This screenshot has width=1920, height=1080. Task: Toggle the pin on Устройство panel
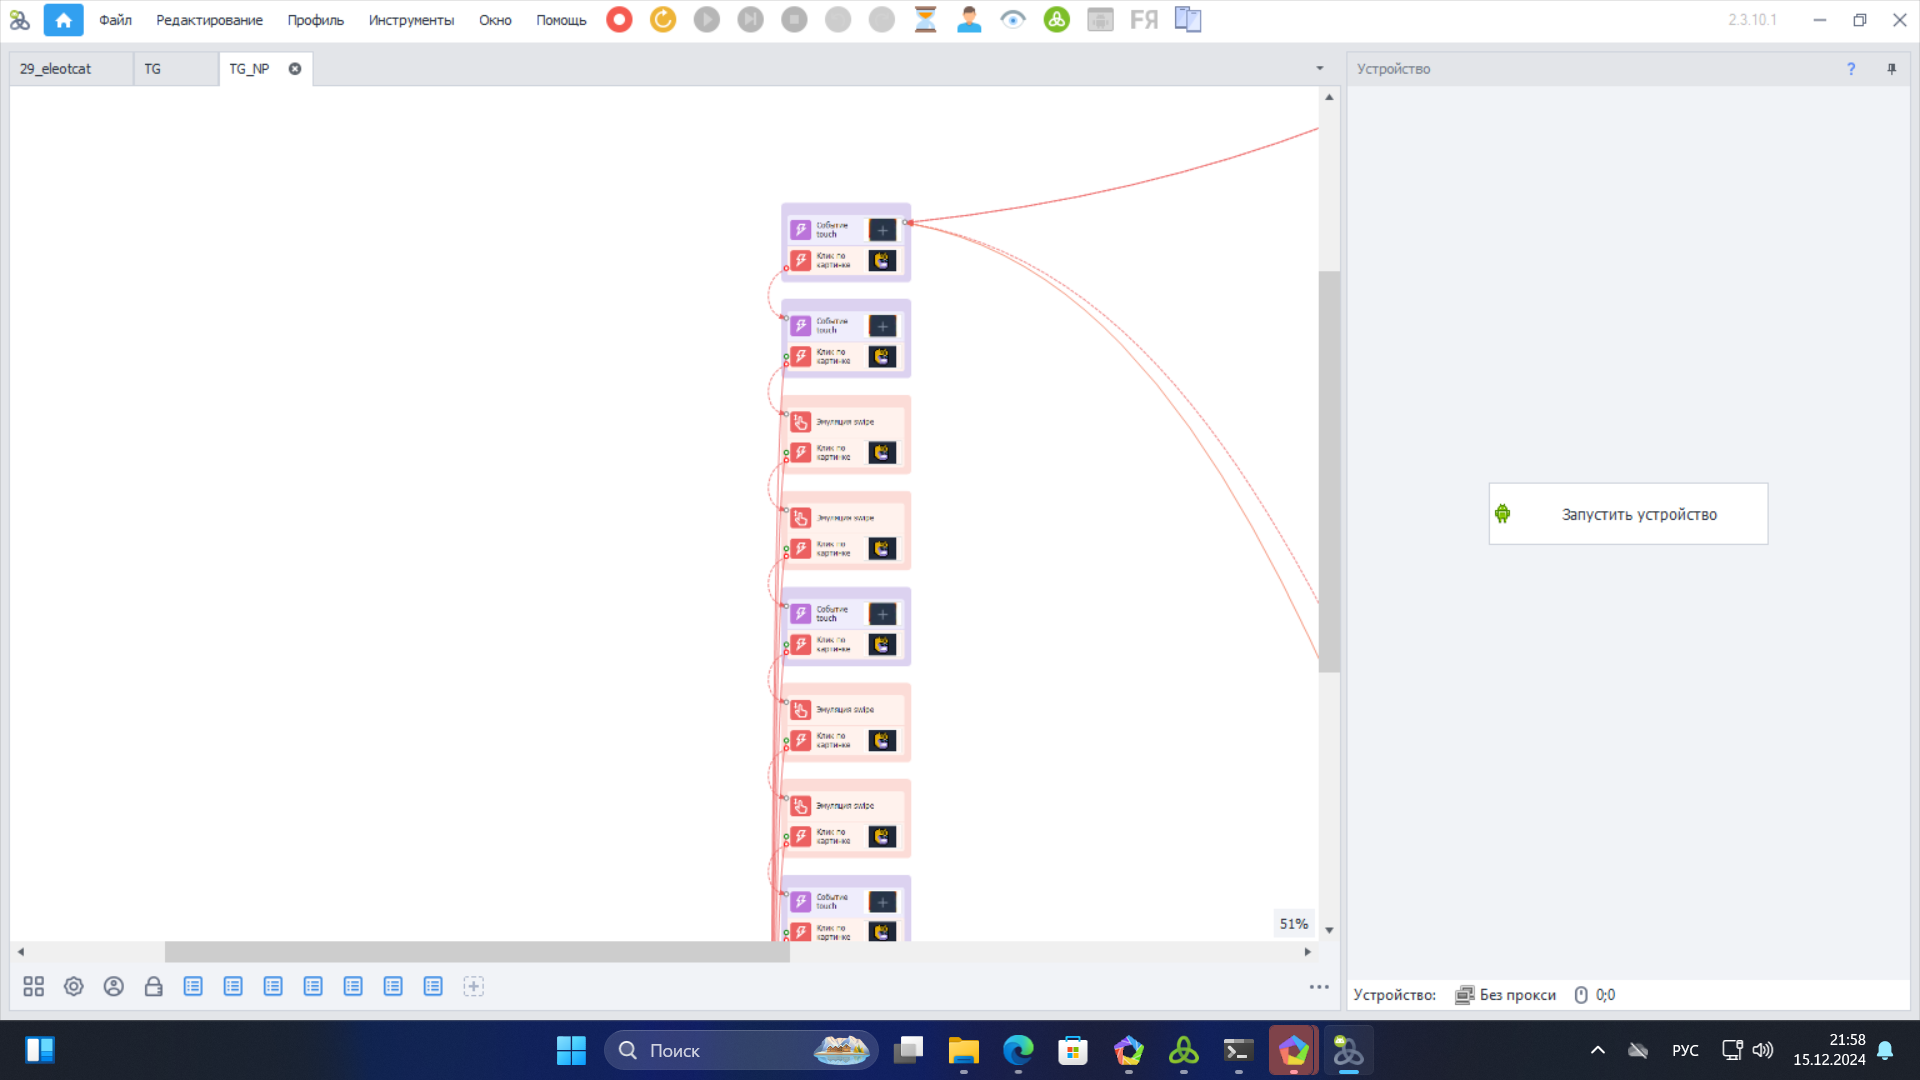pos(1891,69)
